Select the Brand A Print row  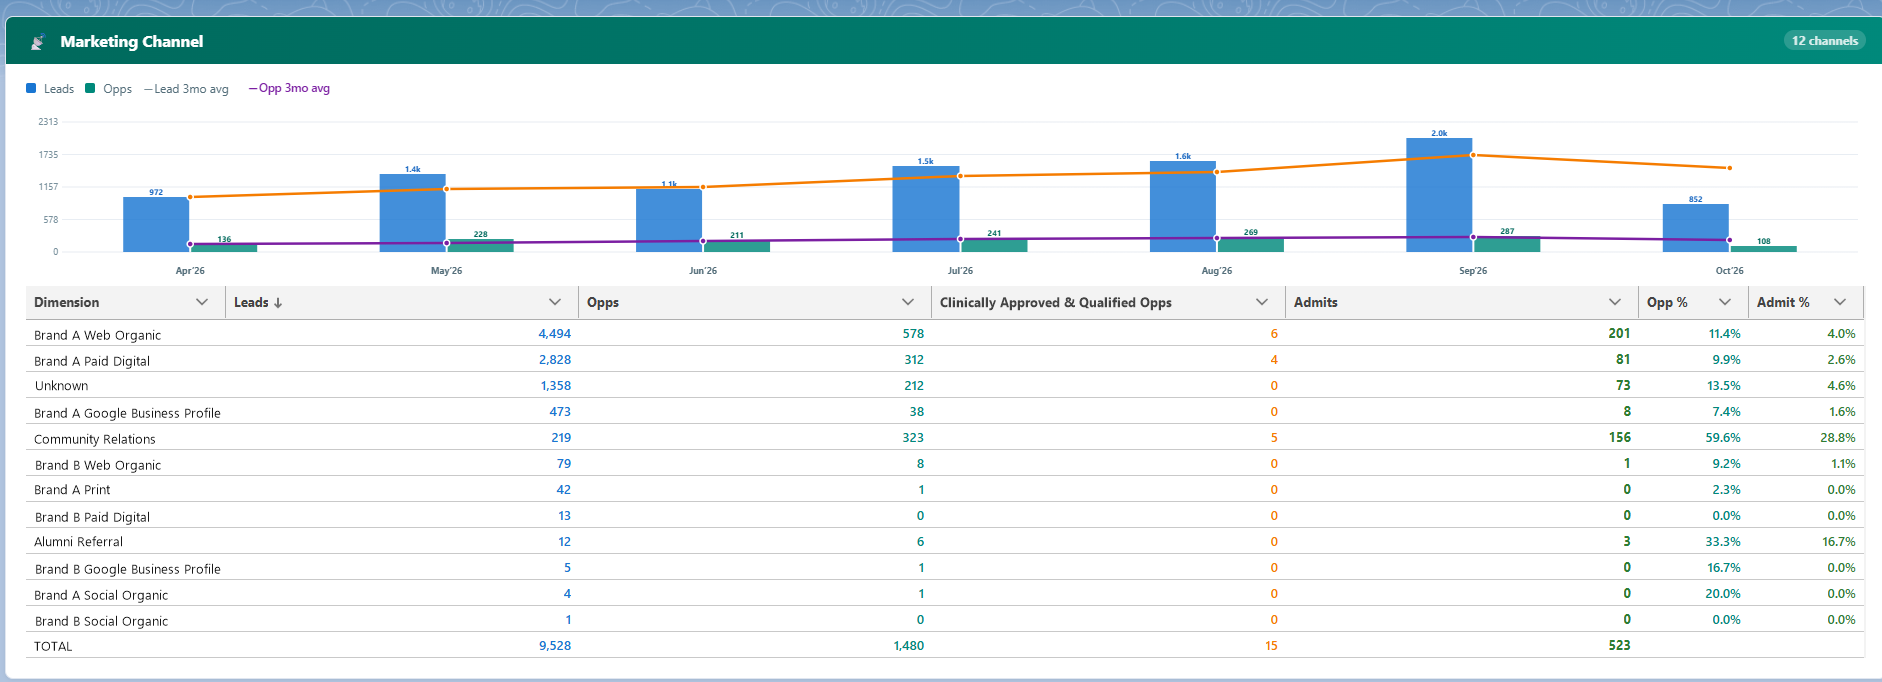[x=945, y=490]
